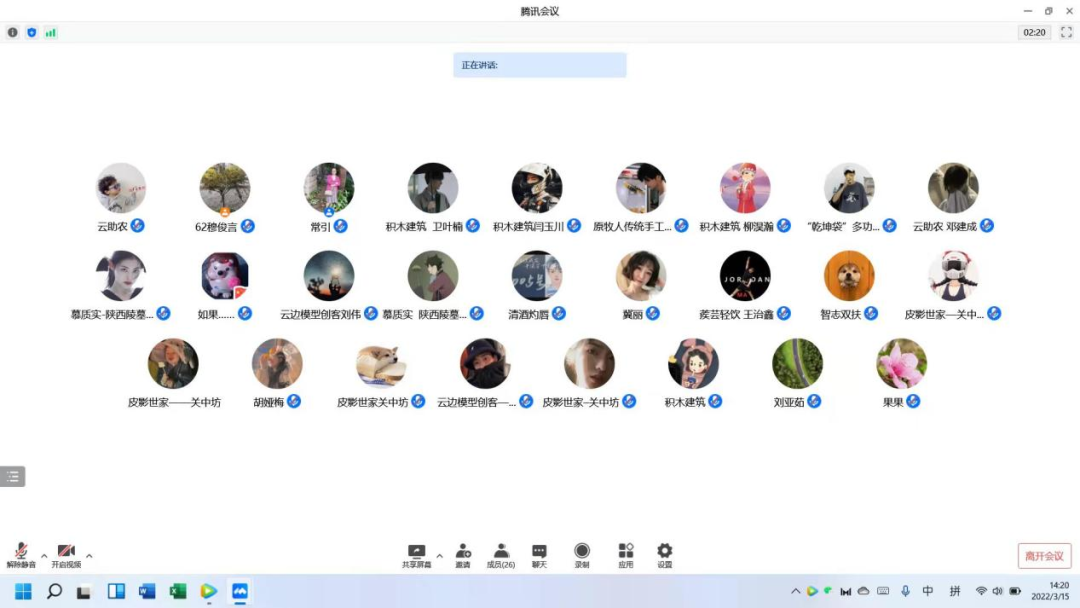Toggle the left side list panel button
The image size is (1080, 608).
pos(13,477)
